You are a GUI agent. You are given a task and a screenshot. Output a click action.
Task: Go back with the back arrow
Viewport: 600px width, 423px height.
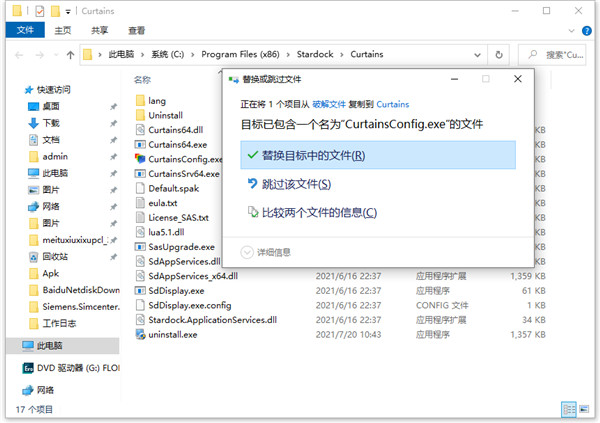click(x=19, y=55)
